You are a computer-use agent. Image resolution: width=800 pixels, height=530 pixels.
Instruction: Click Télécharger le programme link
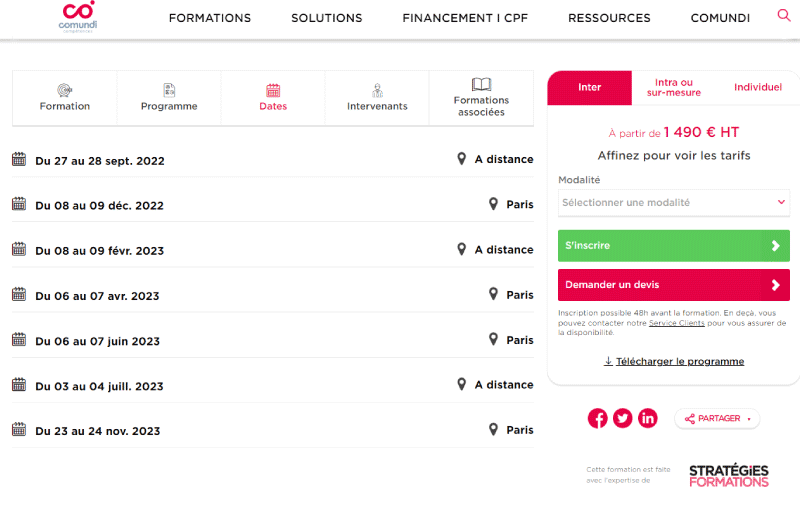coord(680,361)
